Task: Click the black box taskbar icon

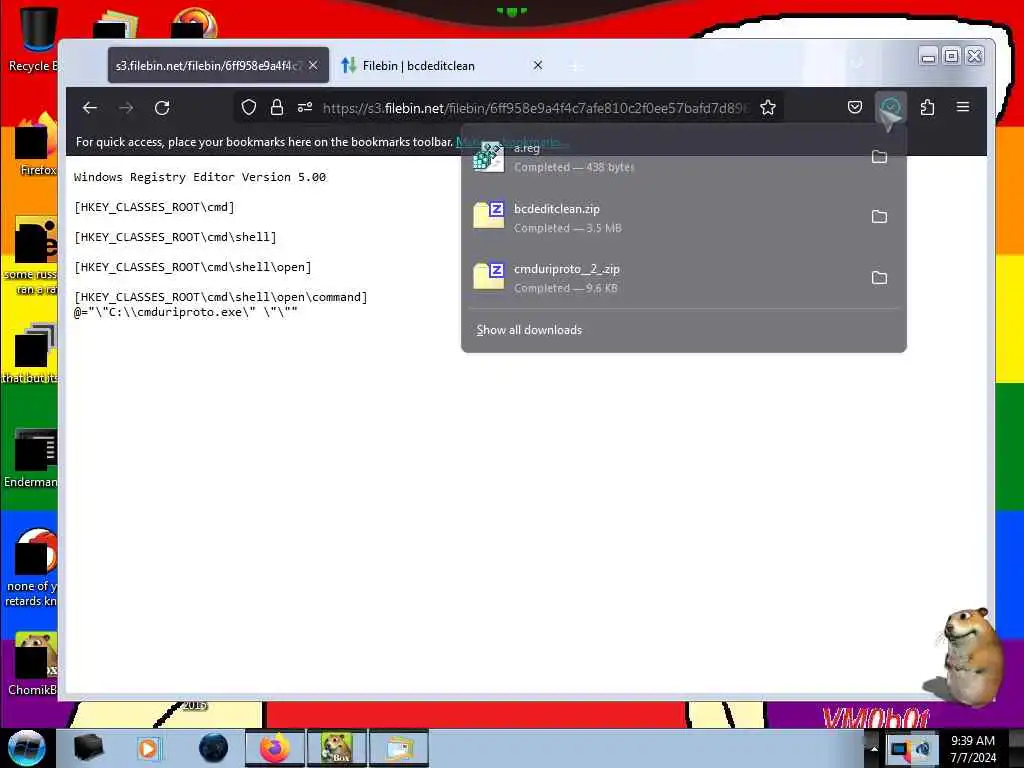Action: tap(88, 748)
